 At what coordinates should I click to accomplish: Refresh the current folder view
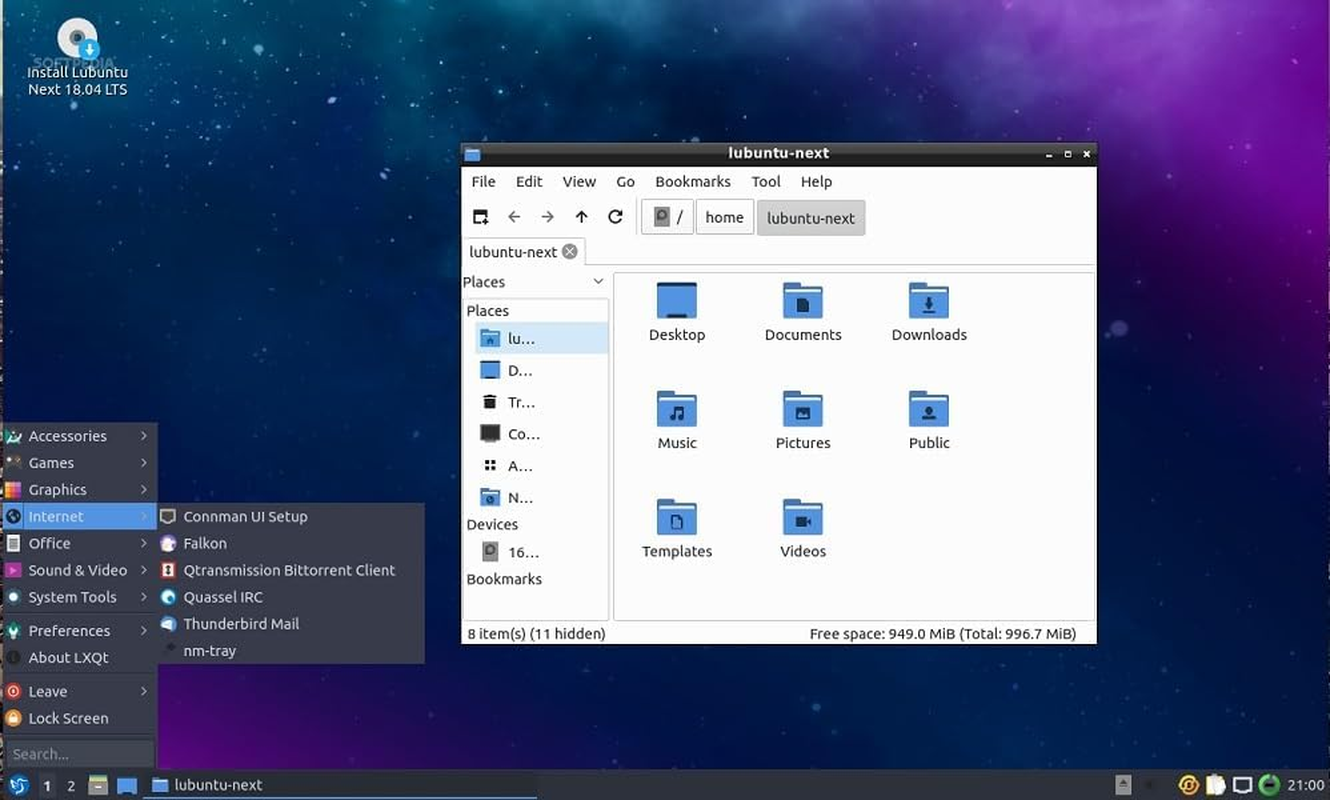pyautogui.click(x=616, y=216)
